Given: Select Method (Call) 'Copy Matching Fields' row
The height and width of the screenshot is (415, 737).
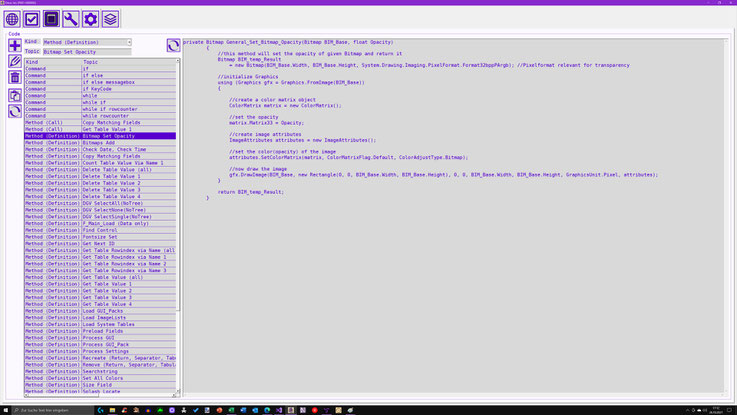Looking at the screenshot, I should pos(100,122).
